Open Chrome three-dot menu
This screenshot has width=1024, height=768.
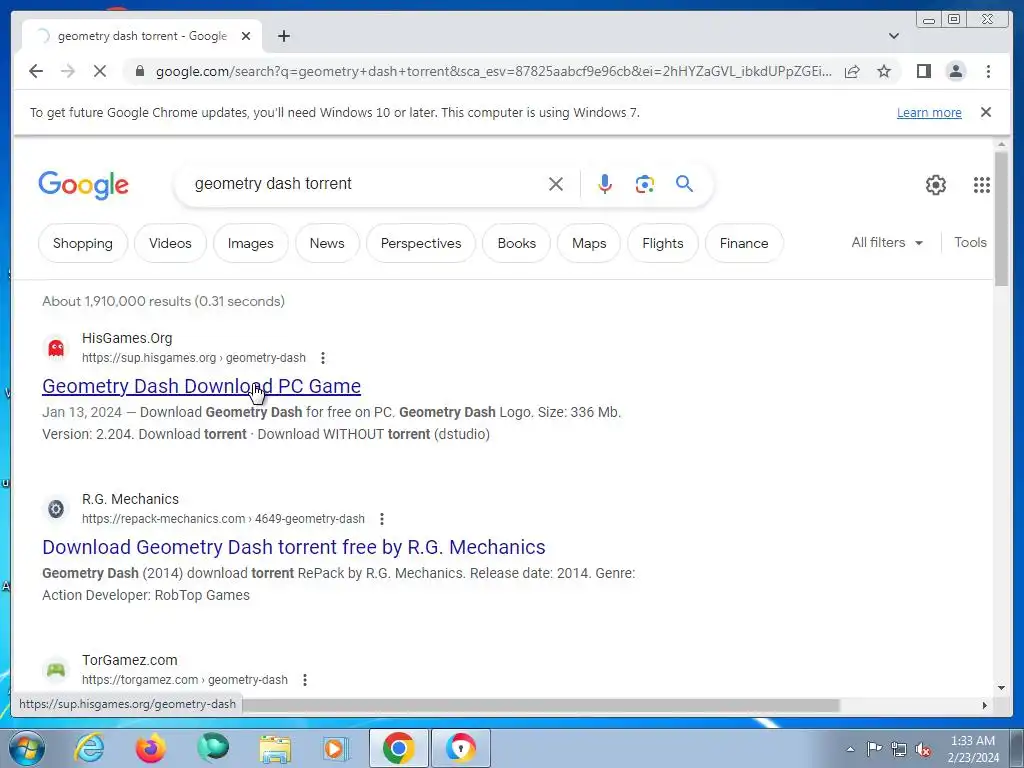pyautogui.click(x=988, y=71)
